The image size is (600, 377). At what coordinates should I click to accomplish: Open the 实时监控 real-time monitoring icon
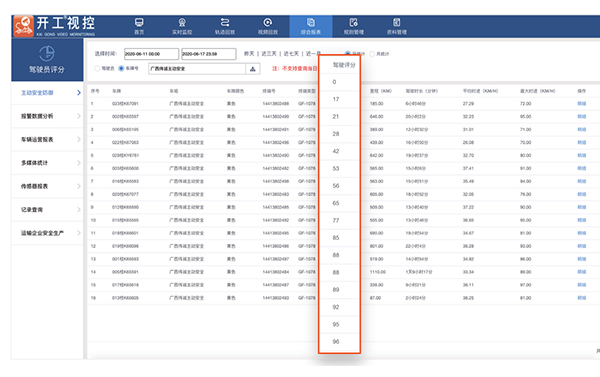click(182, 22)
